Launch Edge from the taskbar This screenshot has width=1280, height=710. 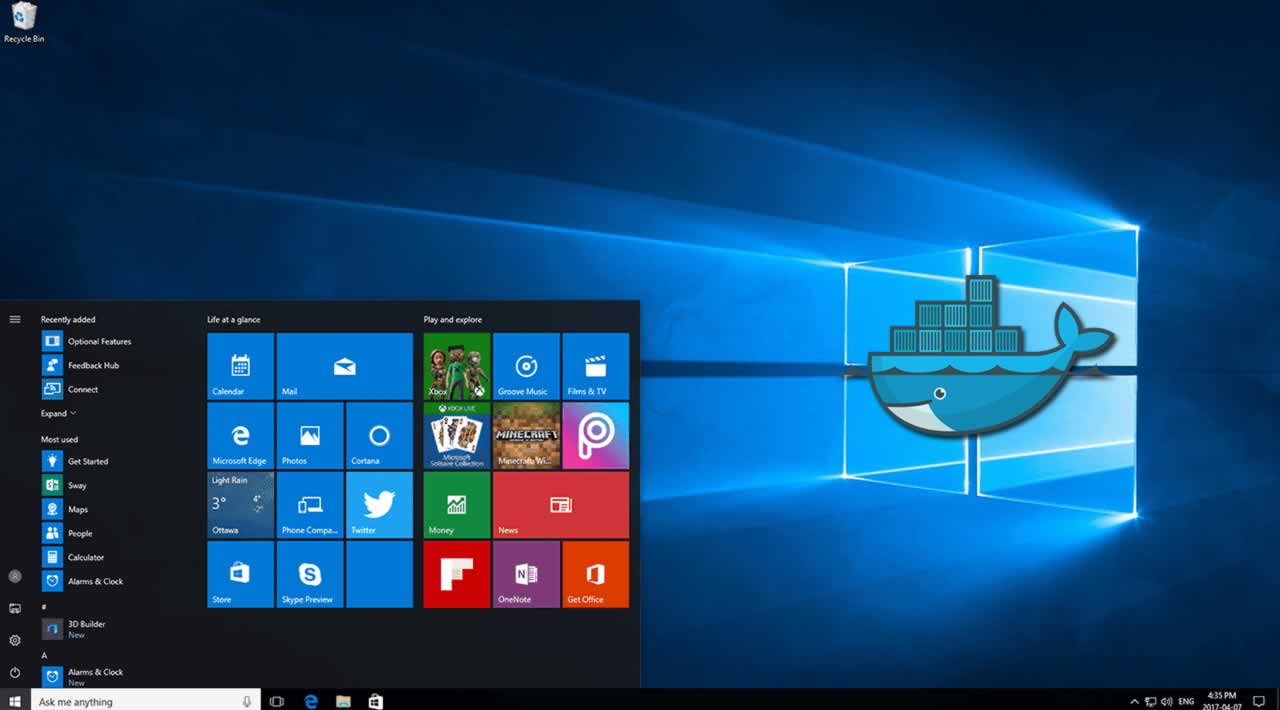coord(311,702)
